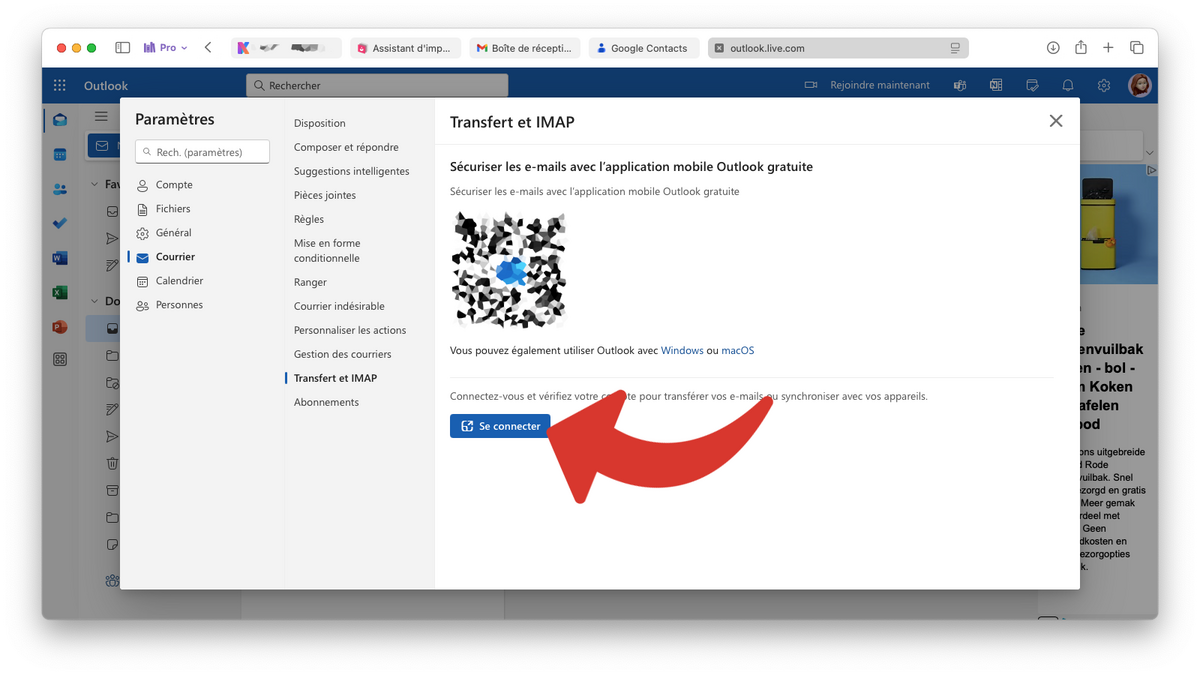This screenshot has width=1200, height=675.
Task: Switch to the Assistant d'imp… tab
Action: coord(405,48)
